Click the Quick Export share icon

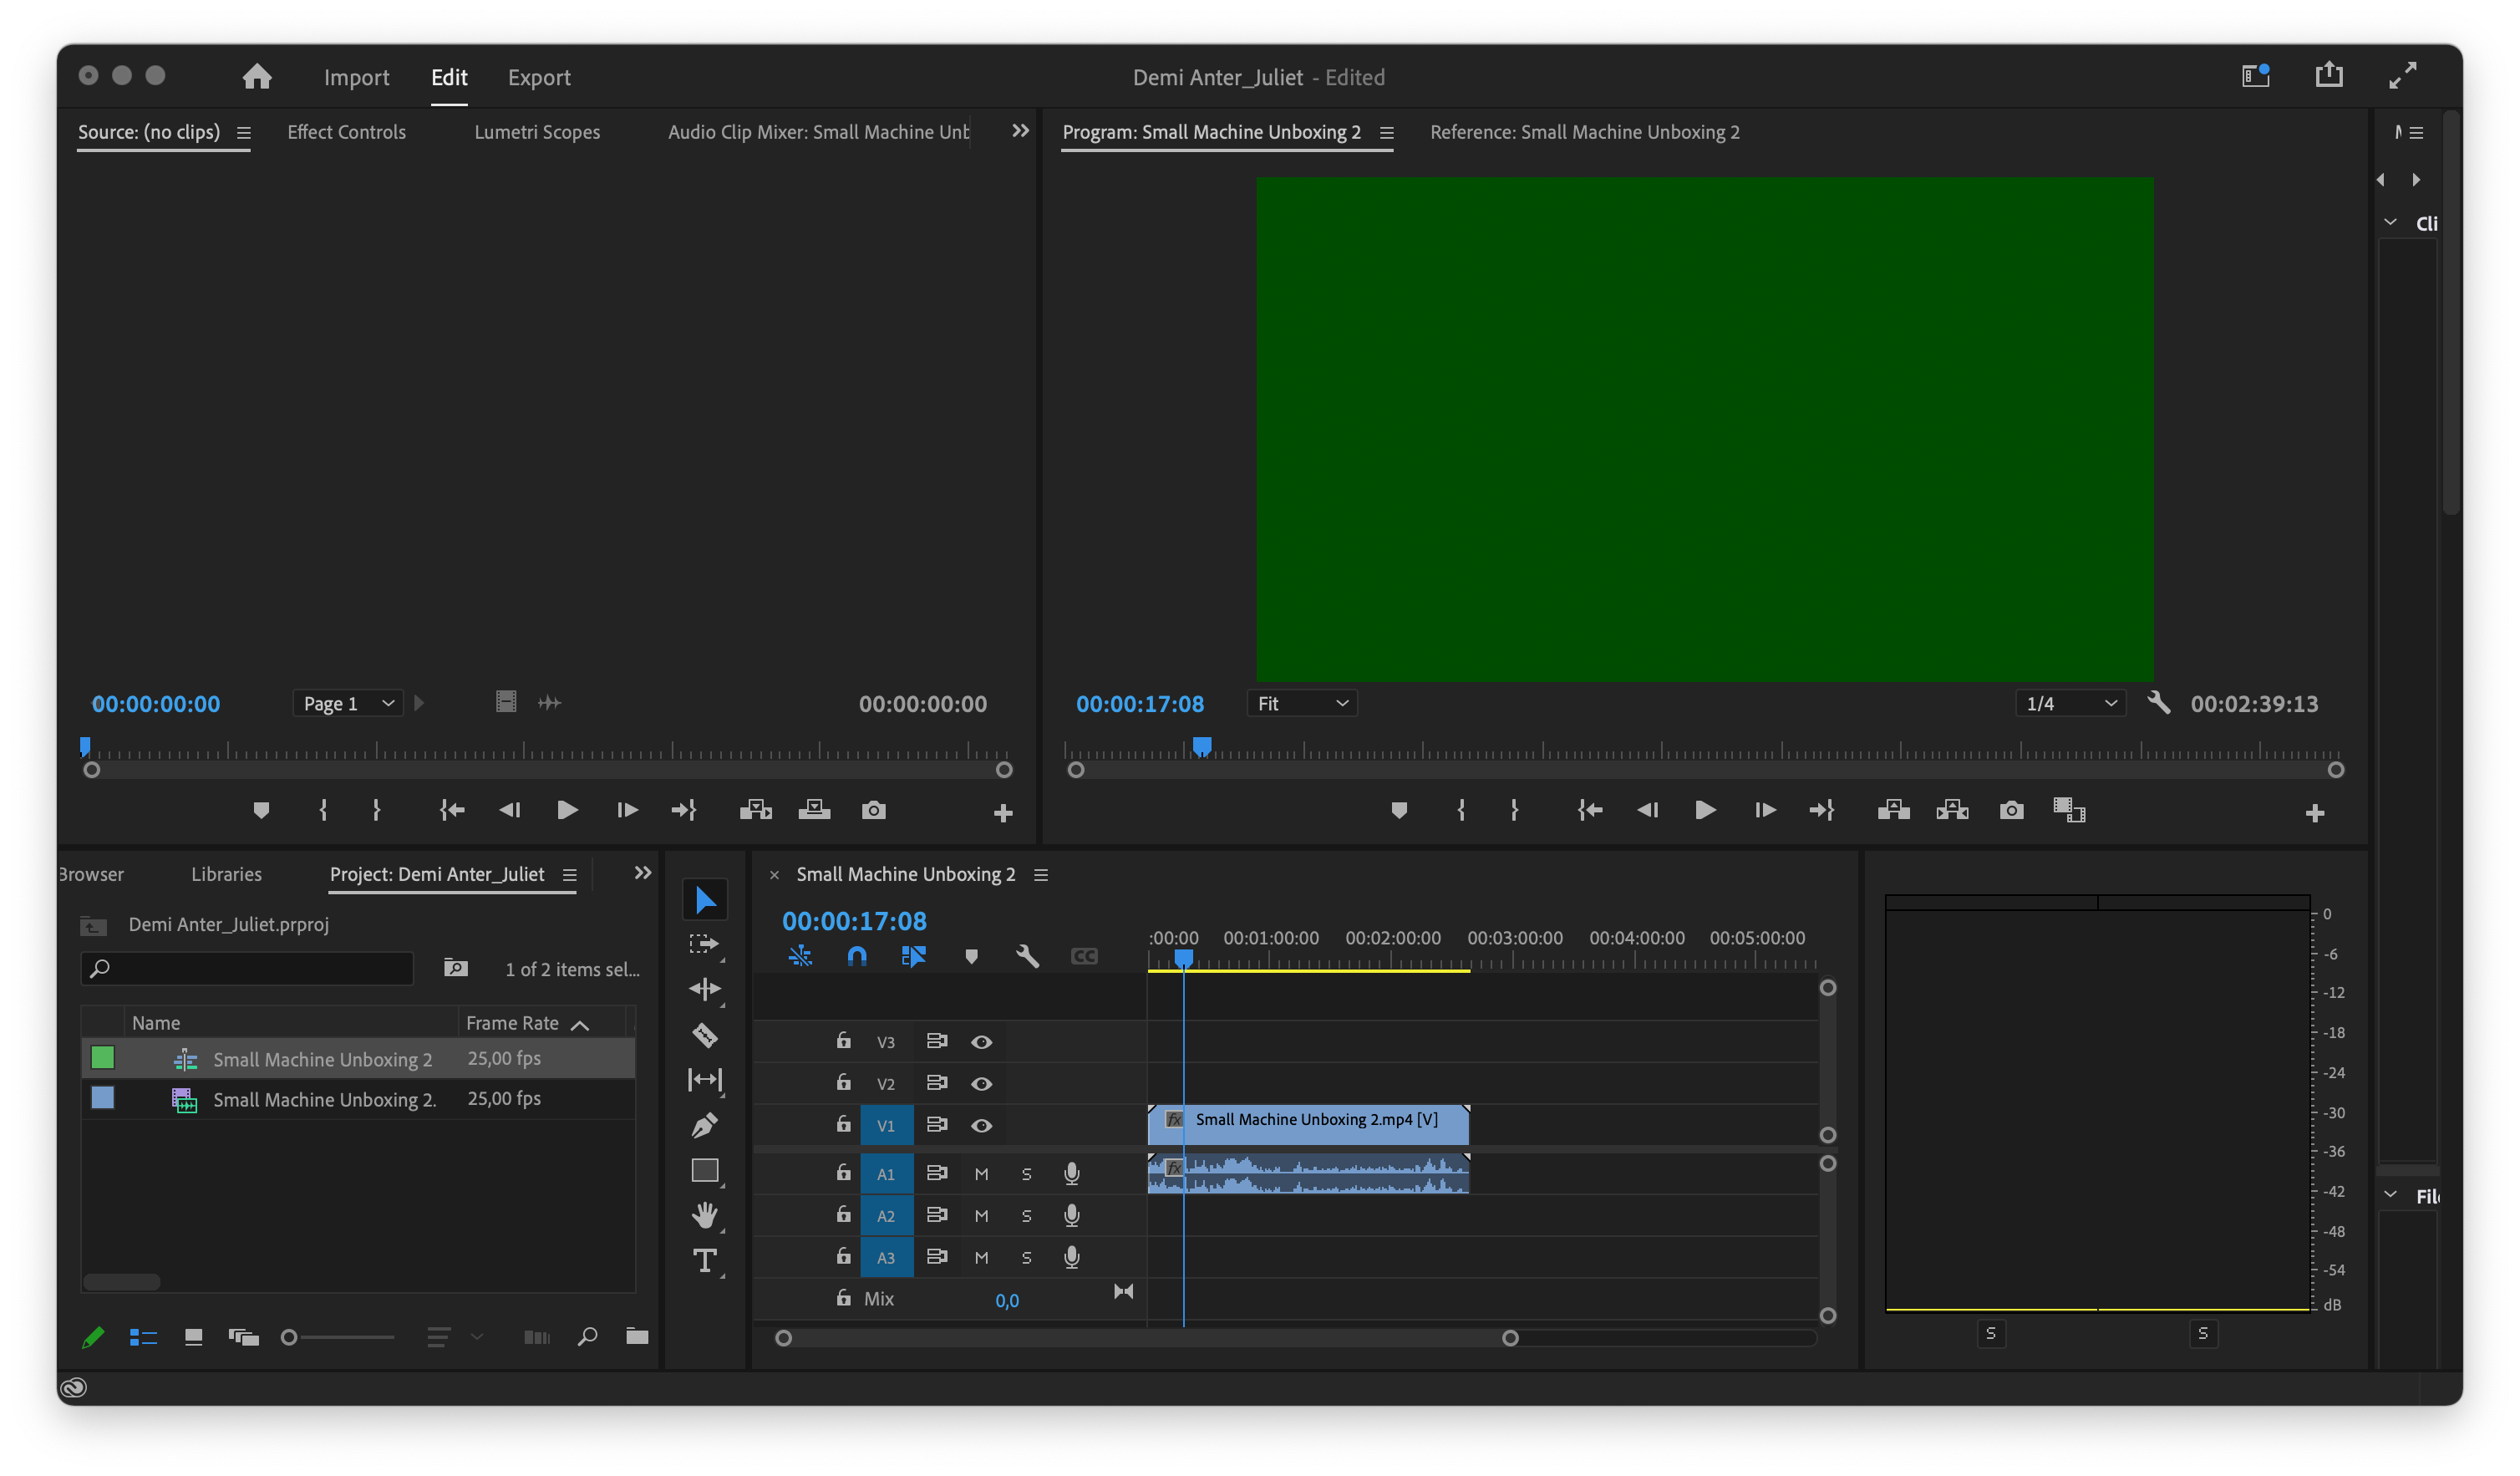[2329, 75]
